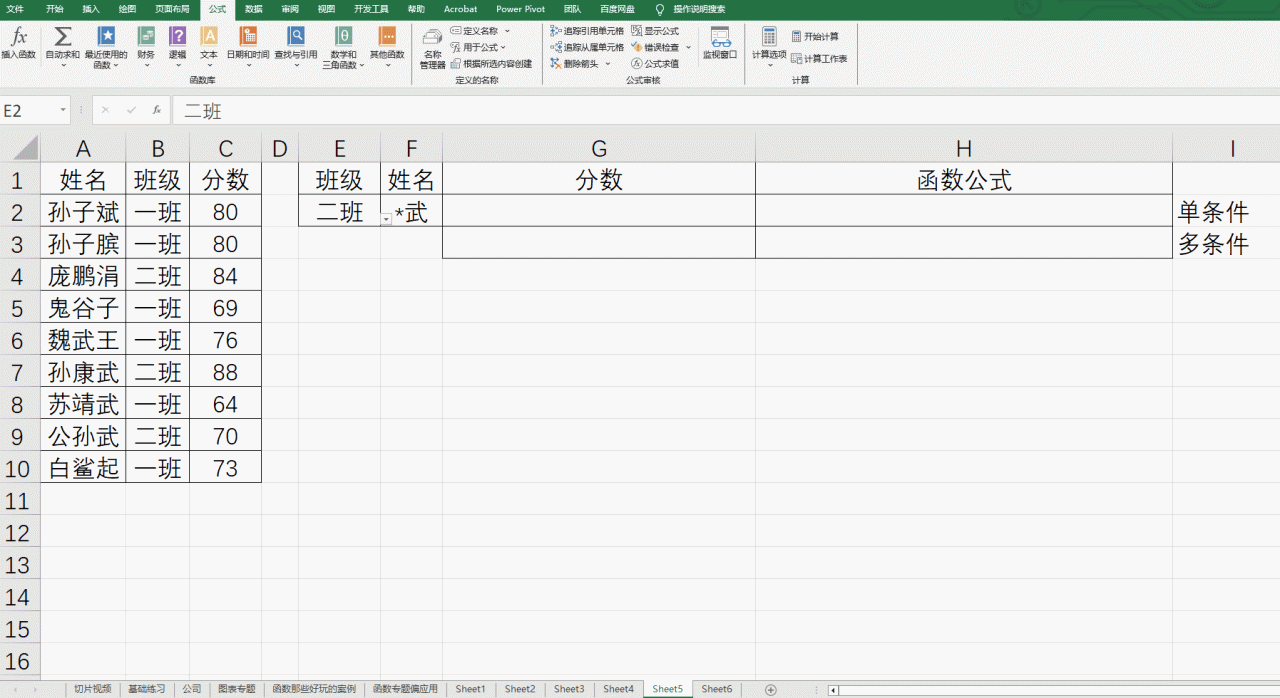1280x698 pixels.
Task: Click Define Name (定义名称)
Action: click(474, 31)
